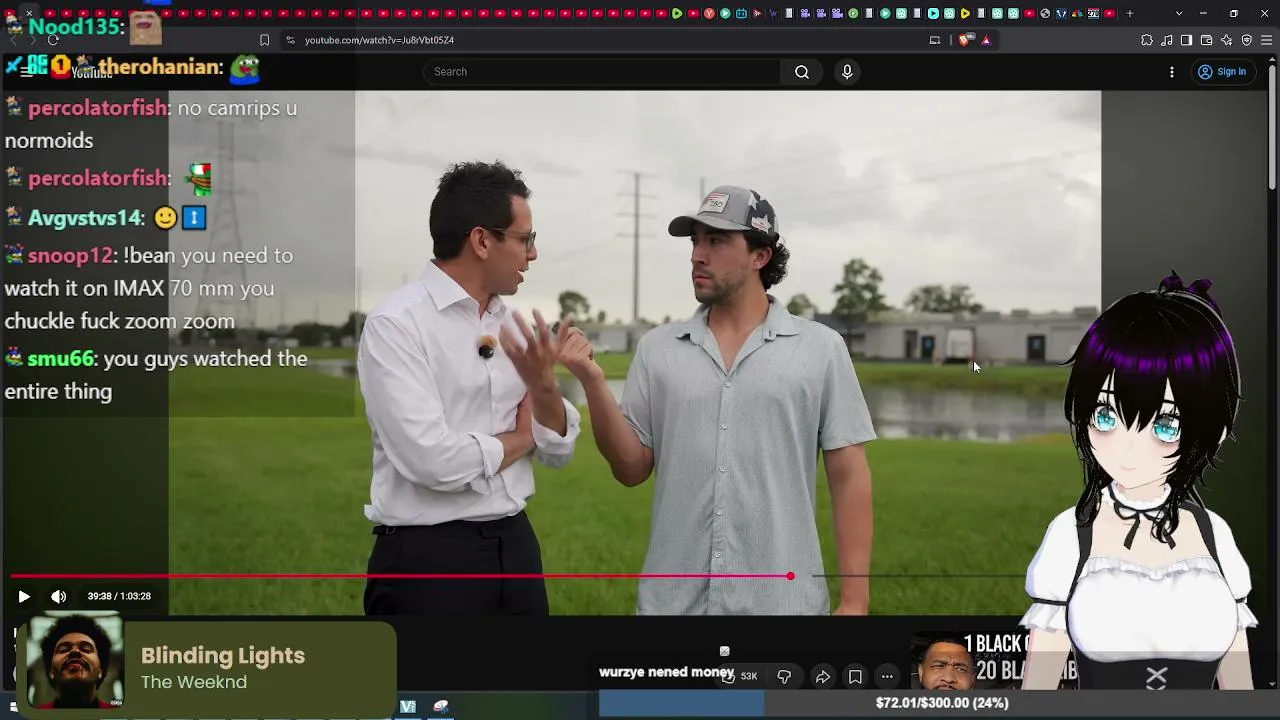1280x720 pixels.
Task: Open a new browser tab with plus
Action: 1130,13
